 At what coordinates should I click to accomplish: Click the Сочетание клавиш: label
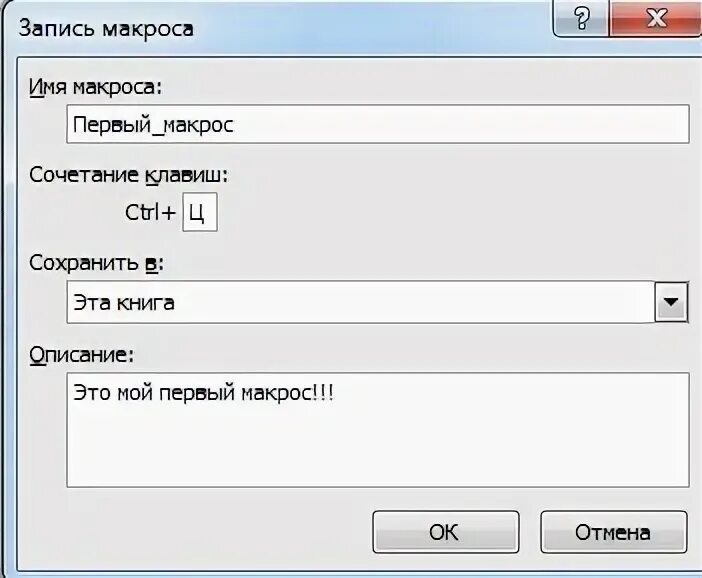click(128, 175)
